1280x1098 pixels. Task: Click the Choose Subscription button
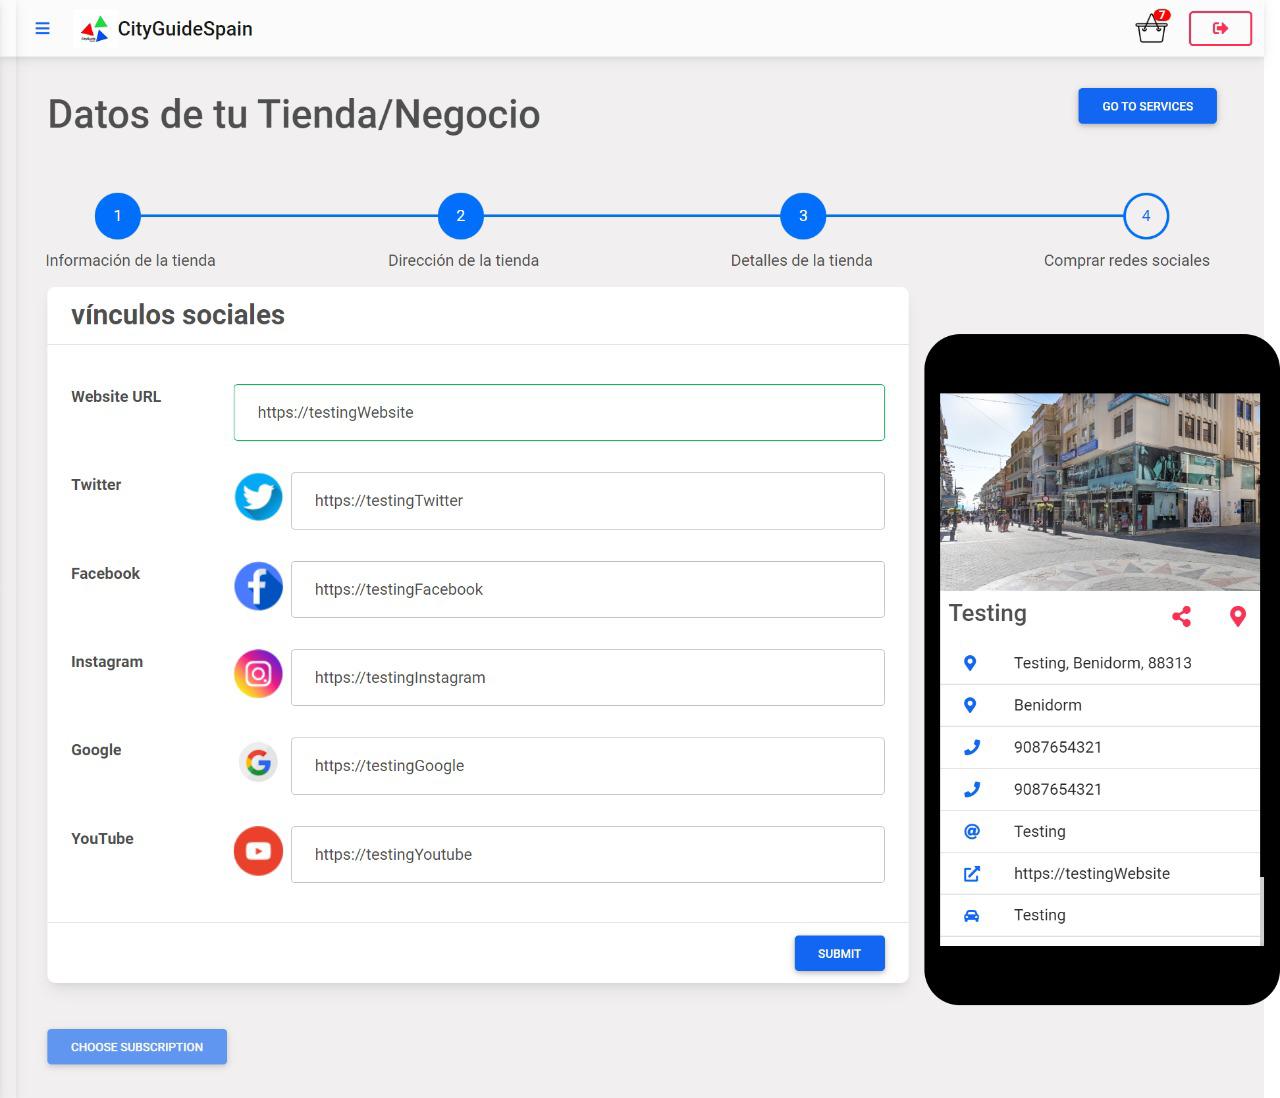click(137, 1047)
